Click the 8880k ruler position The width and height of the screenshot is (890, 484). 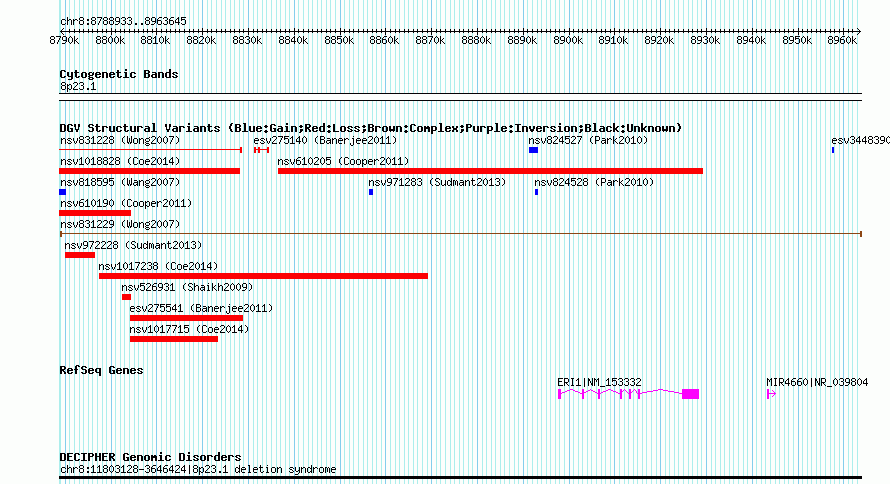click(476, 40)
